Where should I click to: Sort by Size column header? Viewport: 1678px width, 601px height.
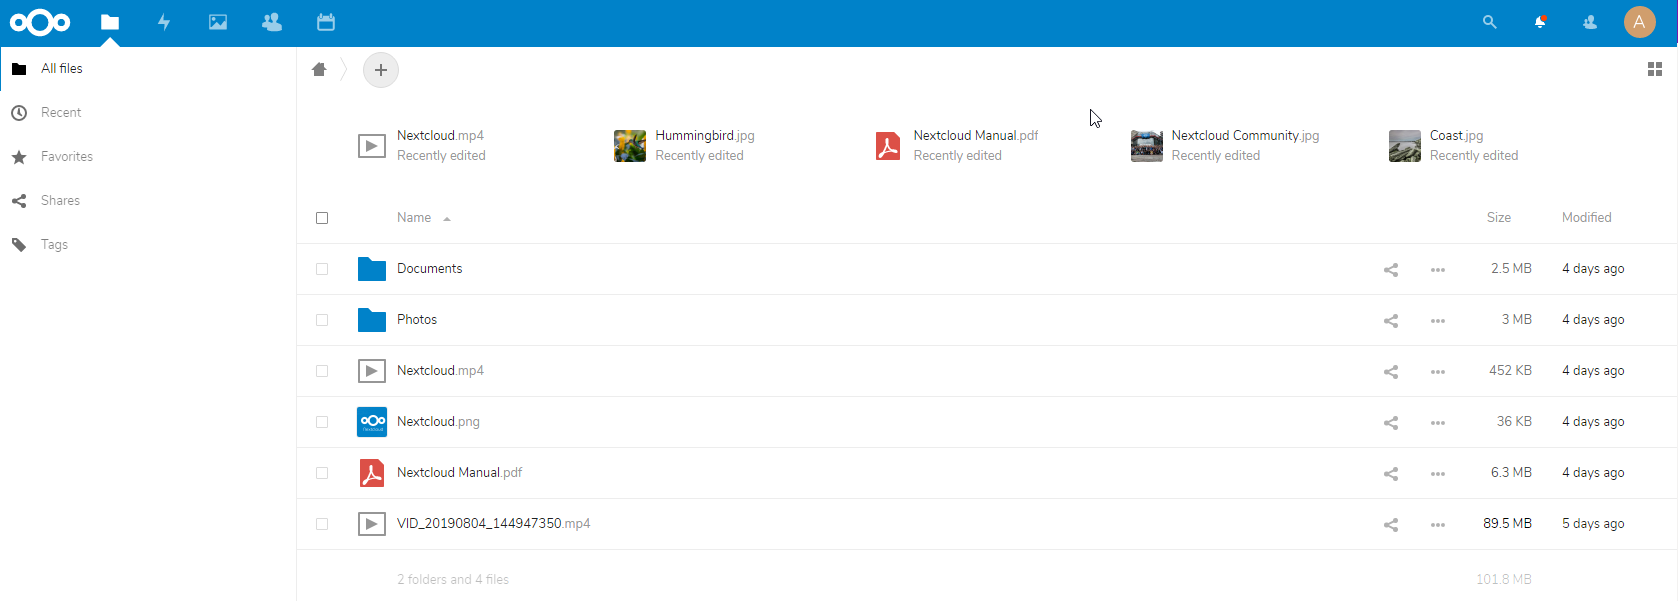point(1499,218)
